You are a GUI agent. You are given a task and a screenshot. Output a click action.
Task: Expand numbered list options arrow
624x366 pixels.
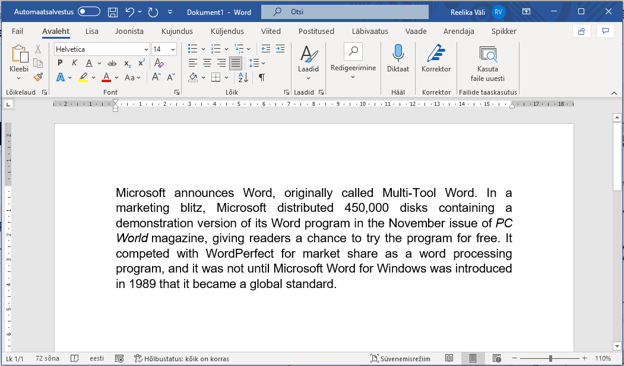click(226, 49)
